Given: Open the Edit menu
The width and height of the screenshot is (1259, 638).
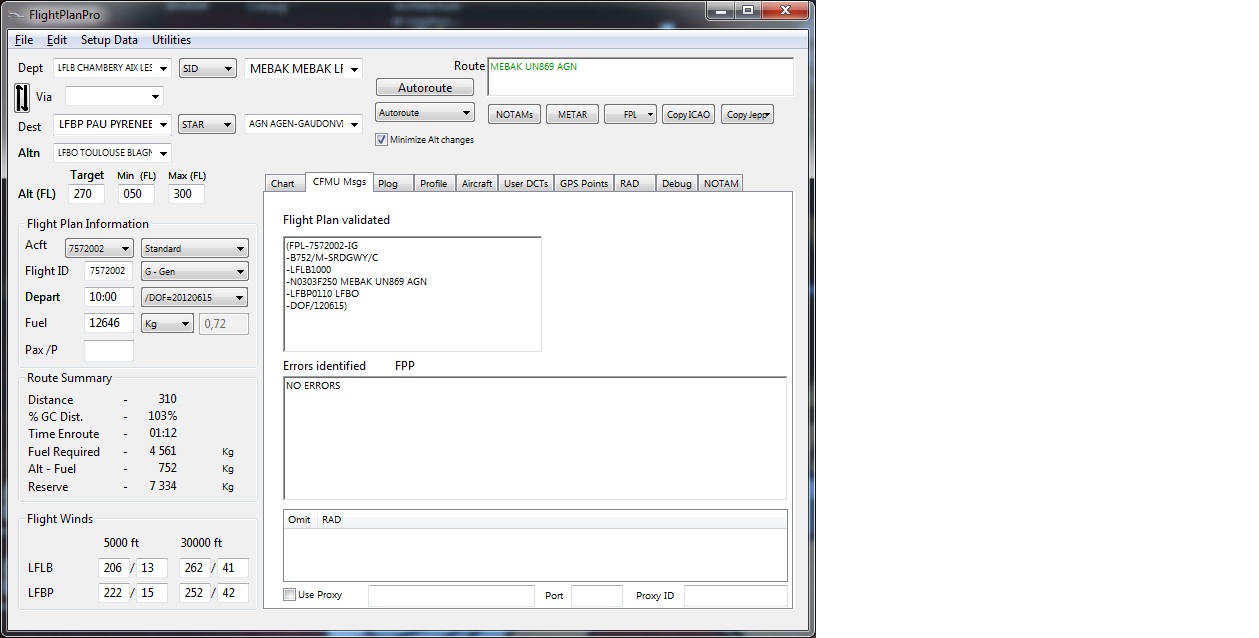Looking at the screenshot, I should 57,40.
